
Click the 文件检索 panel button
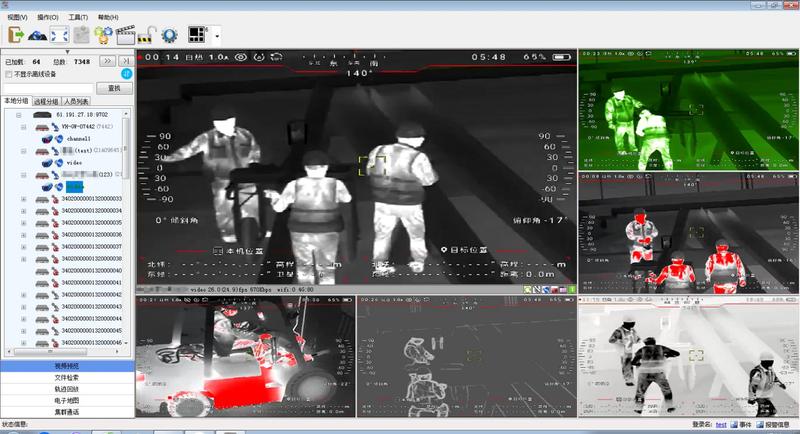[67, 378]
